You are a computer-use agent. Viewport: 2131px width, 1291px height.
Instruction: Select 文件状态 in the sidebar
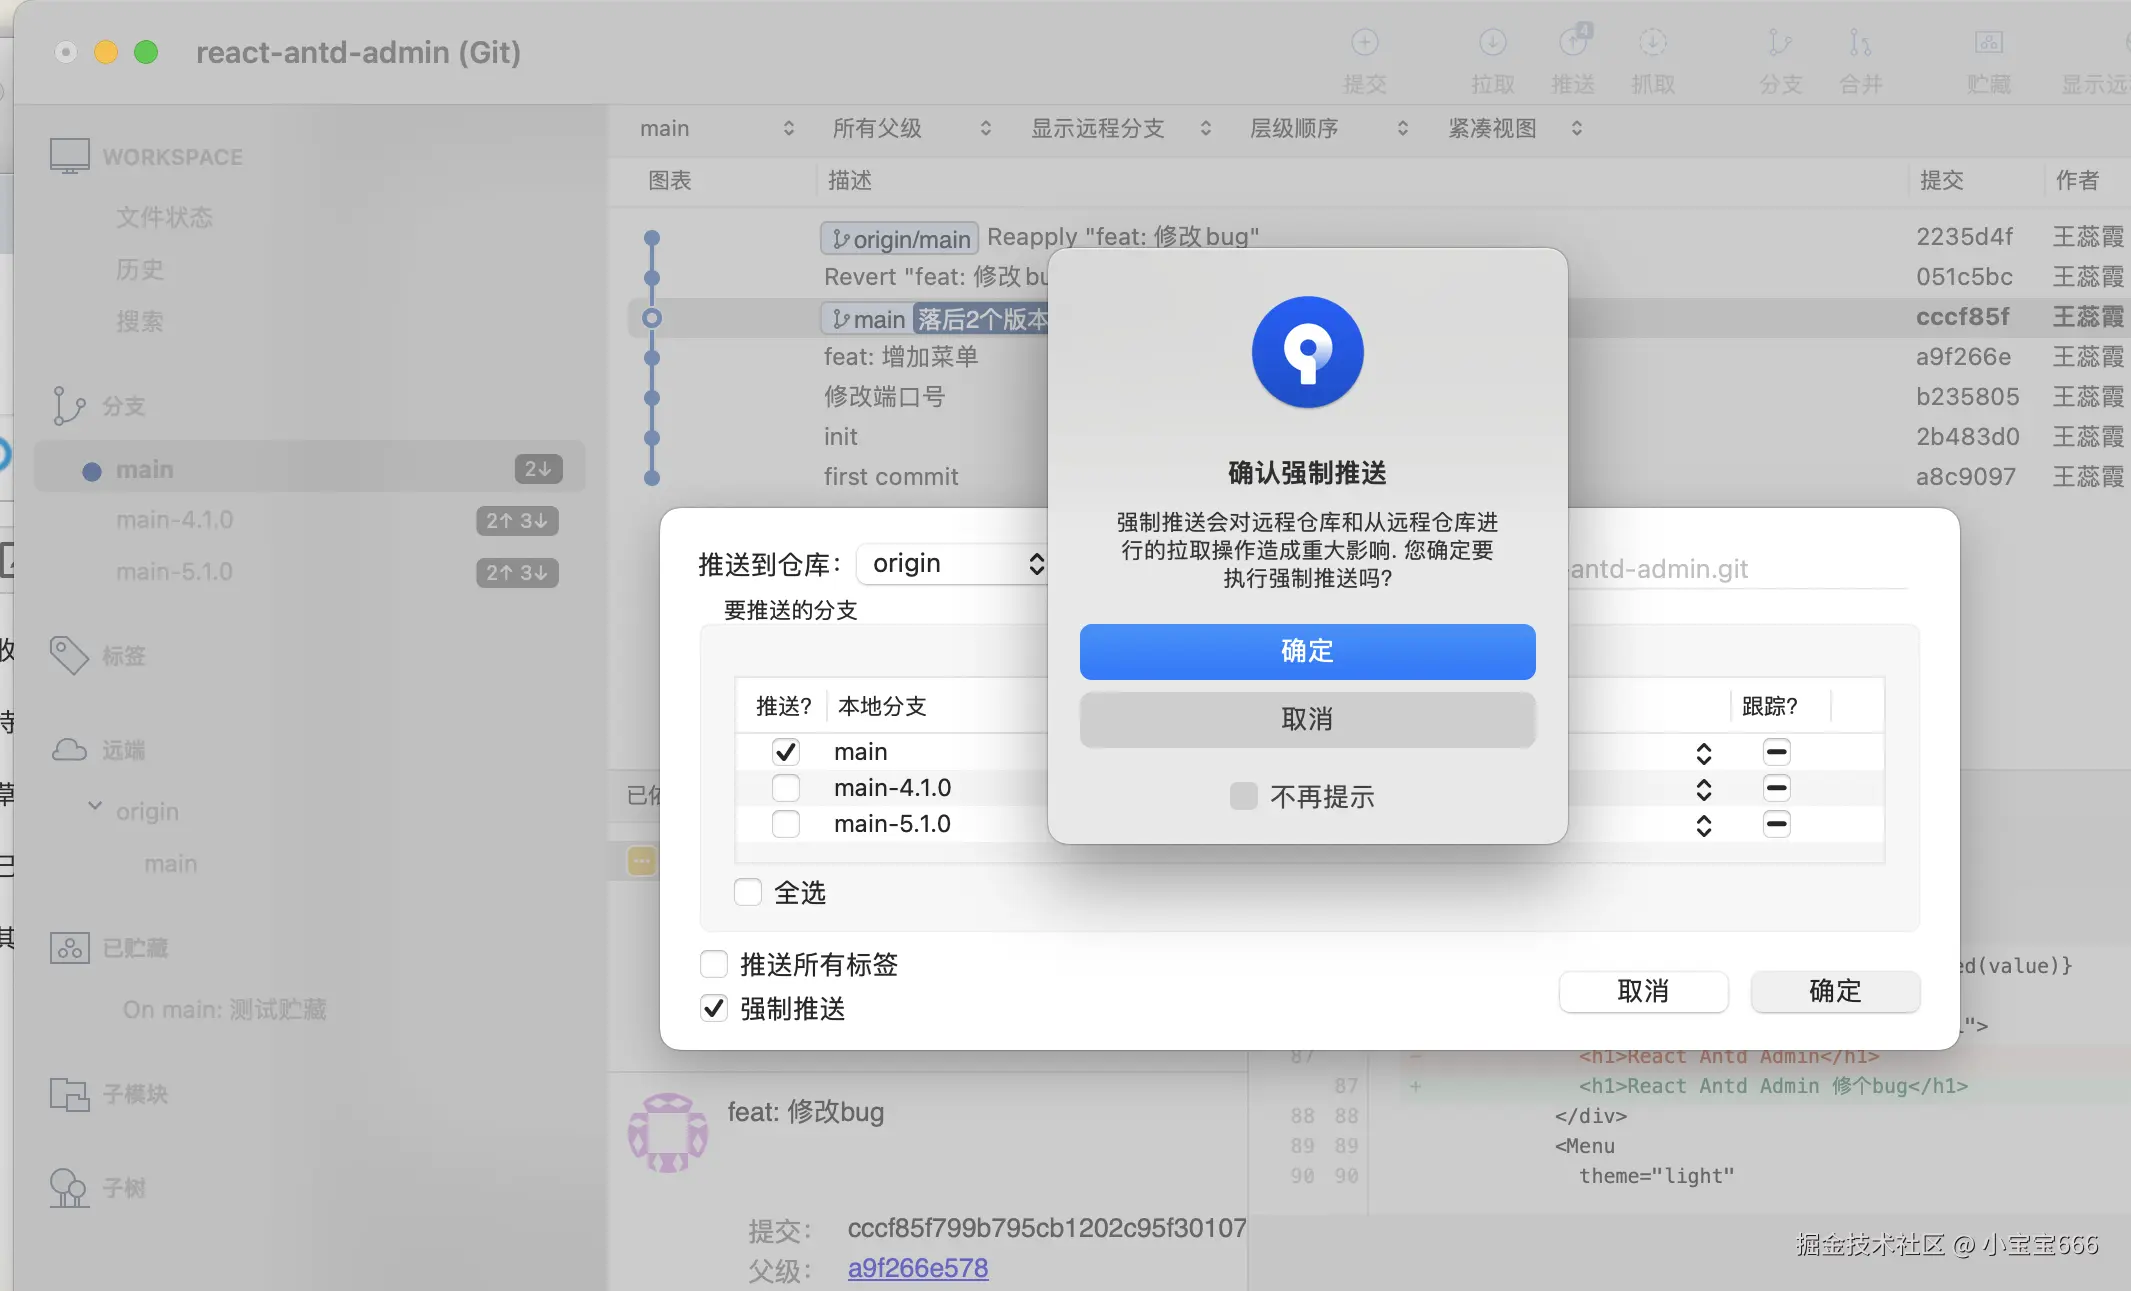(x=163, y=217)
